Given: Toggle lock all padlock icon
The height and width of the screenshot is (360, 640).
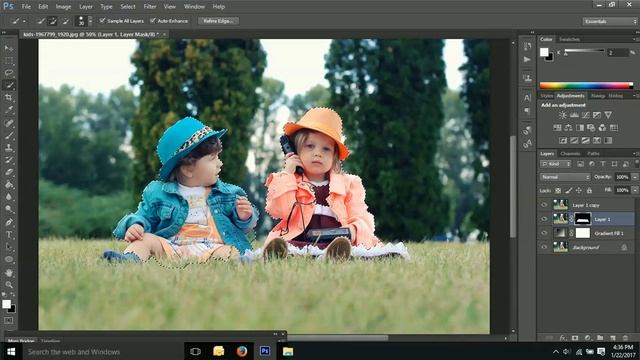Looking at the screenshot, I should (x=589, y=191).
